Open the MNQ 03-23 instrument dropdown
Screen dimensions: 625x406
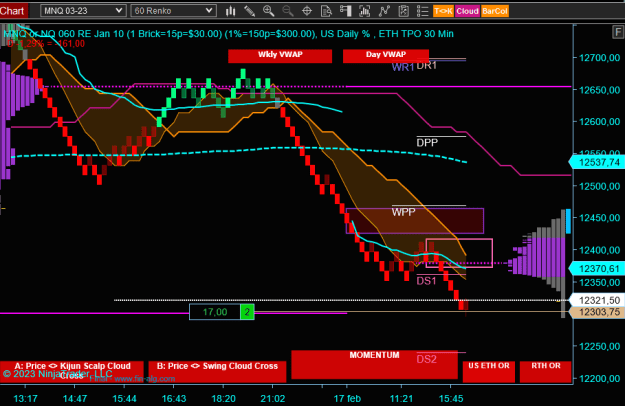83,11
